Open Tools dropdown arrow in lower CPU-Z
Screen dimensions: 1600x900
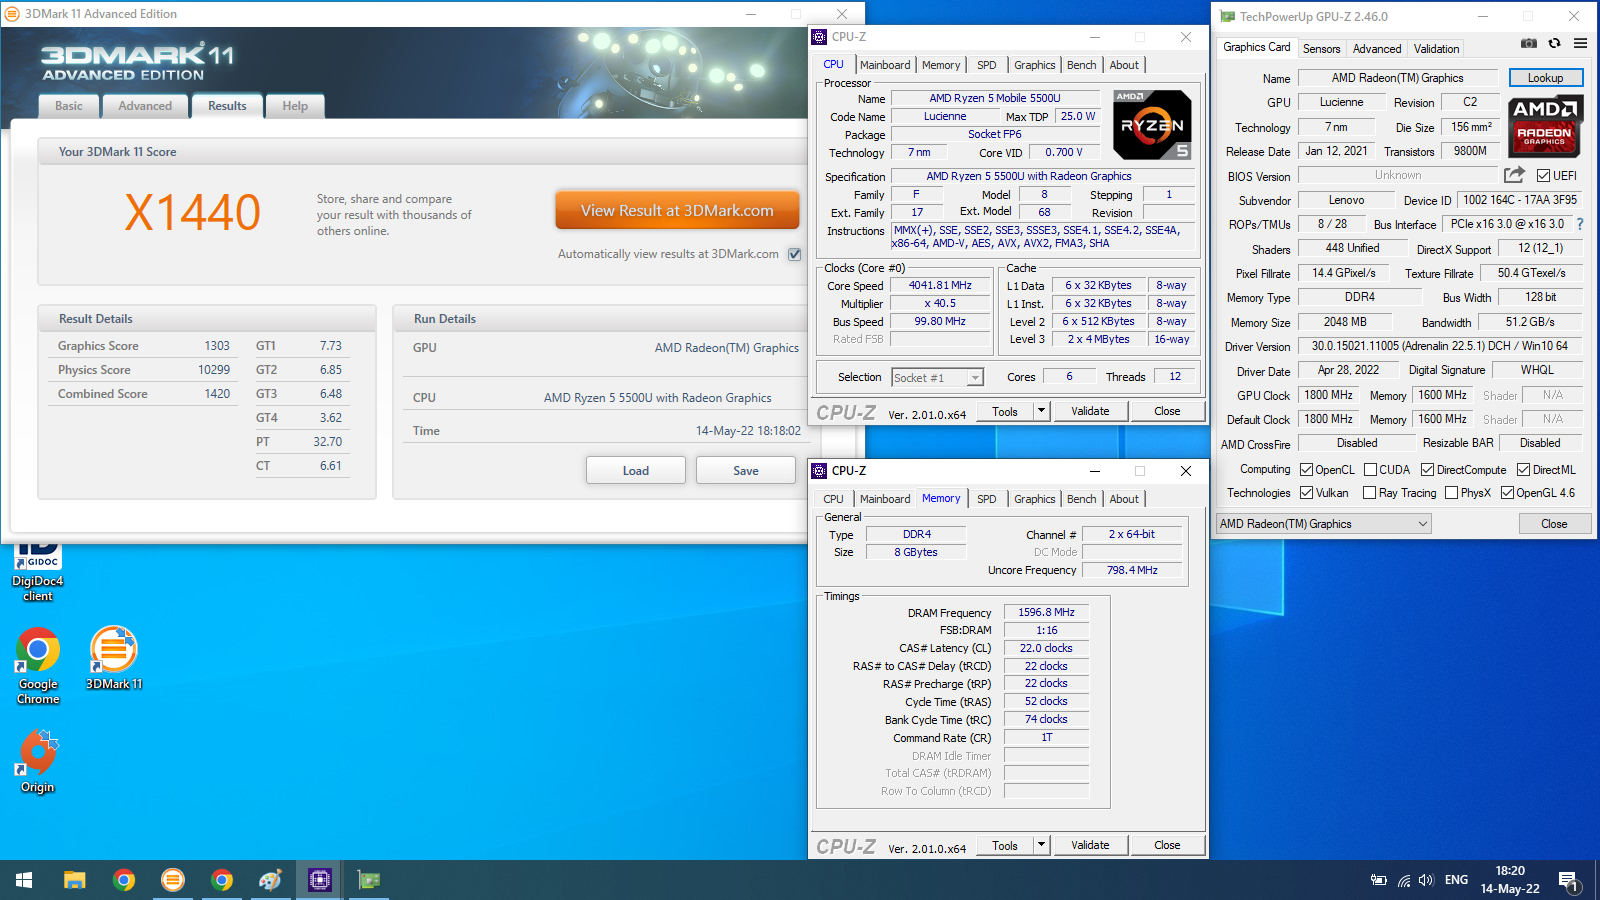coord(1041,844)
